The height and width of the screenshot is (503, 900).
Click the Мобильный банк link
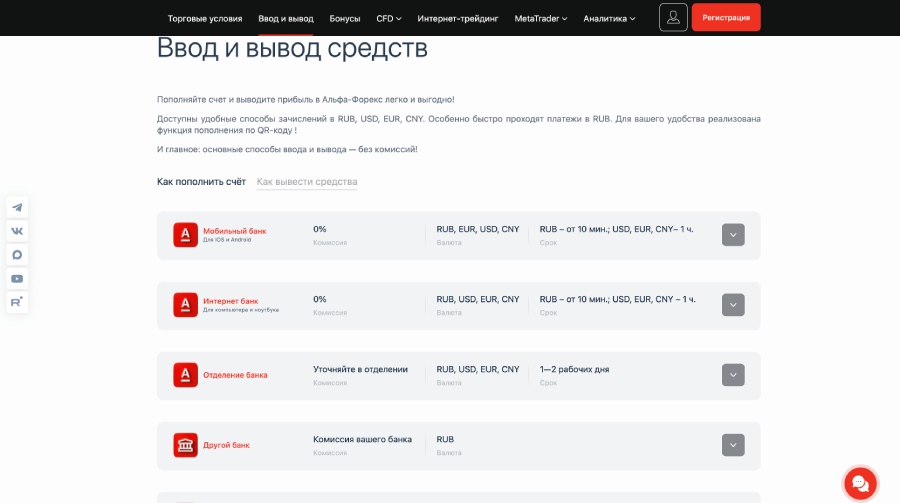[x=235, y=231]
